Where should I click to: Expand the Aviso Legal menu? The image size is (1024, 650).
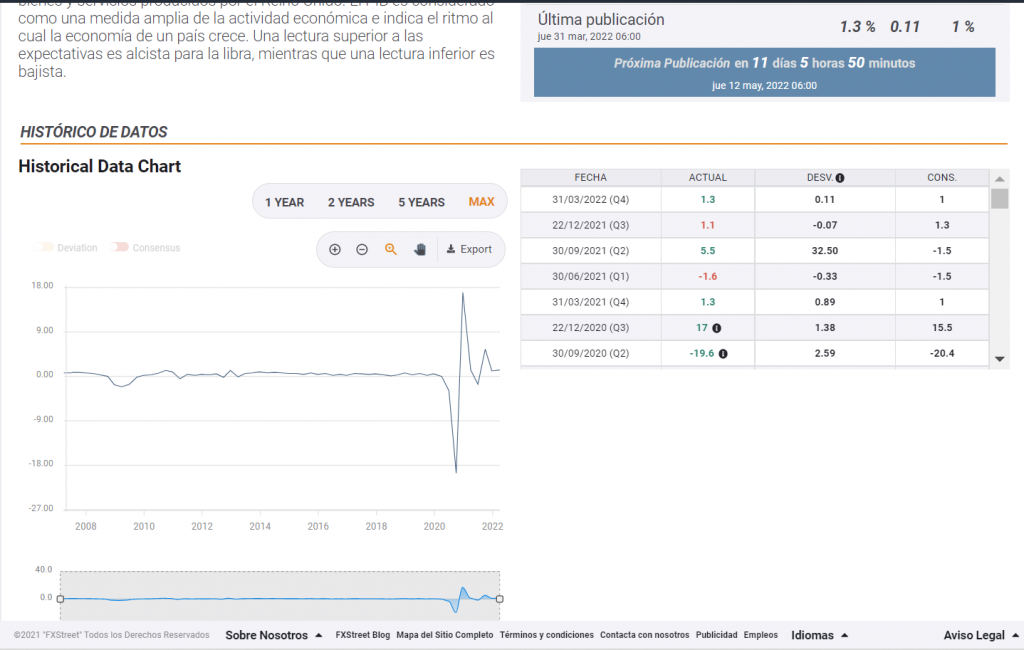click(980, 635)
